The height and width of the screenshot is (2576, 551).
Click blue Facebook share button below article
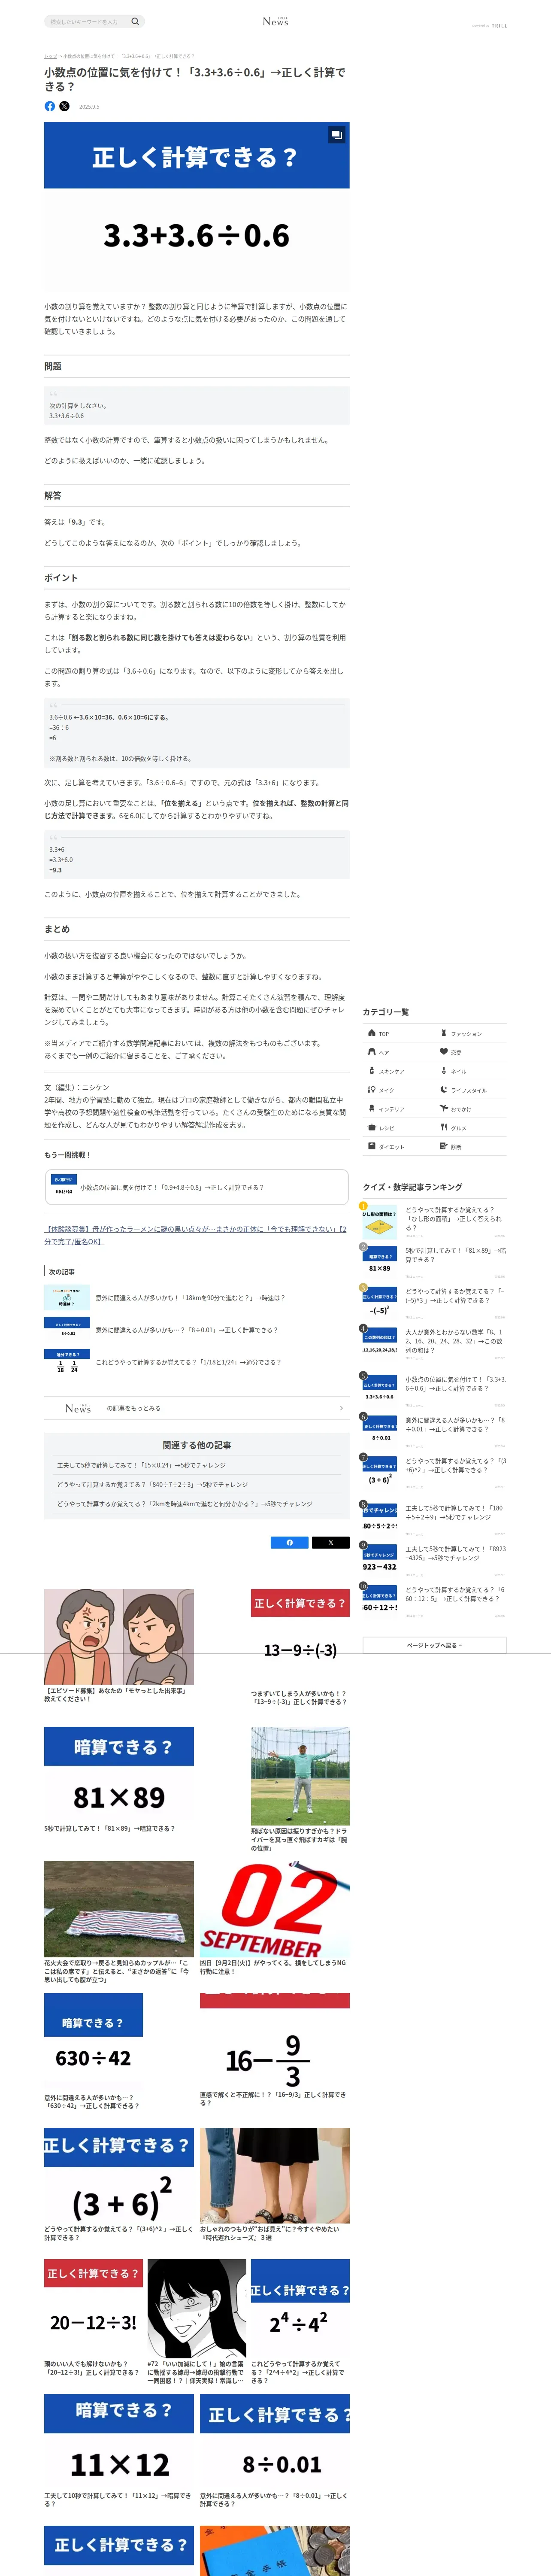[x=289, y=1542]
